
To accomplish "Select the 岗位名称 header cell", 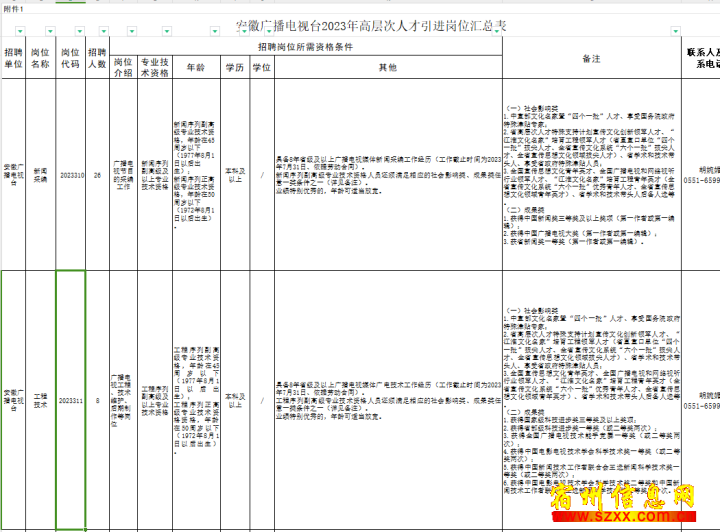I will click(40, 58).
